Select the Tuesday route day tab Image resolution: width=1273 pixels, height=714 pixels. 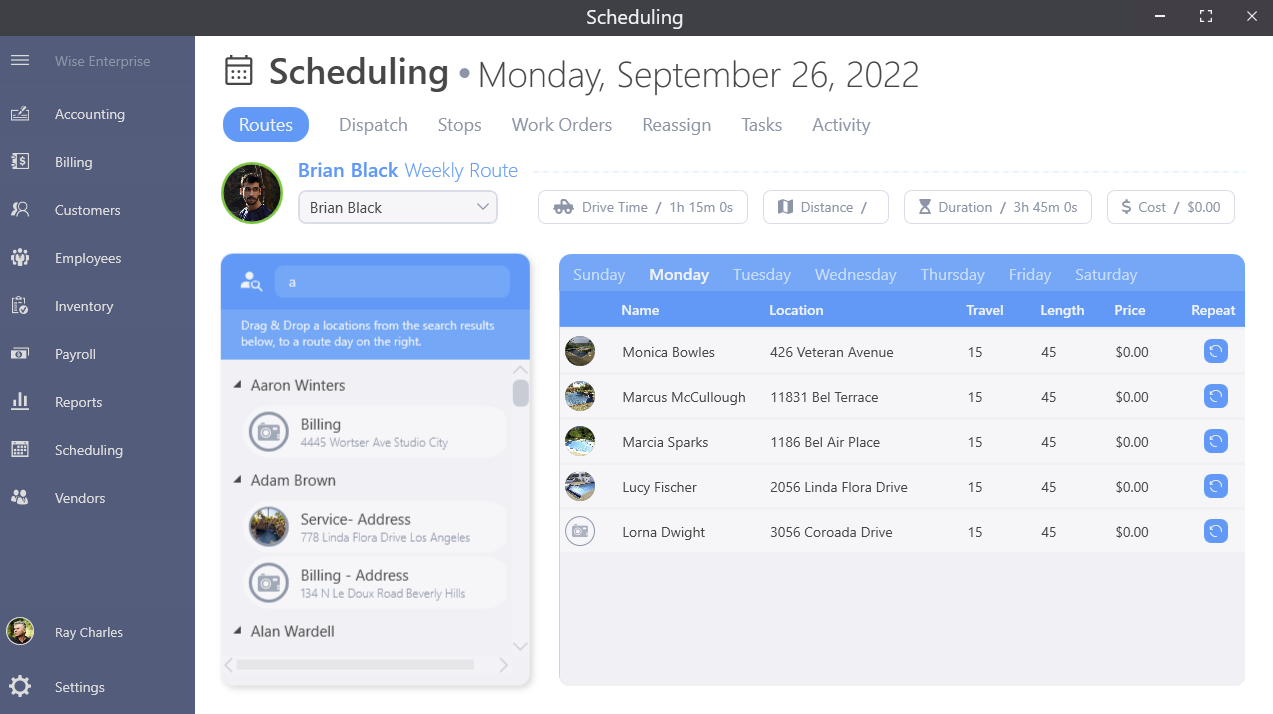pyautogui.click(x=761, y=275)
